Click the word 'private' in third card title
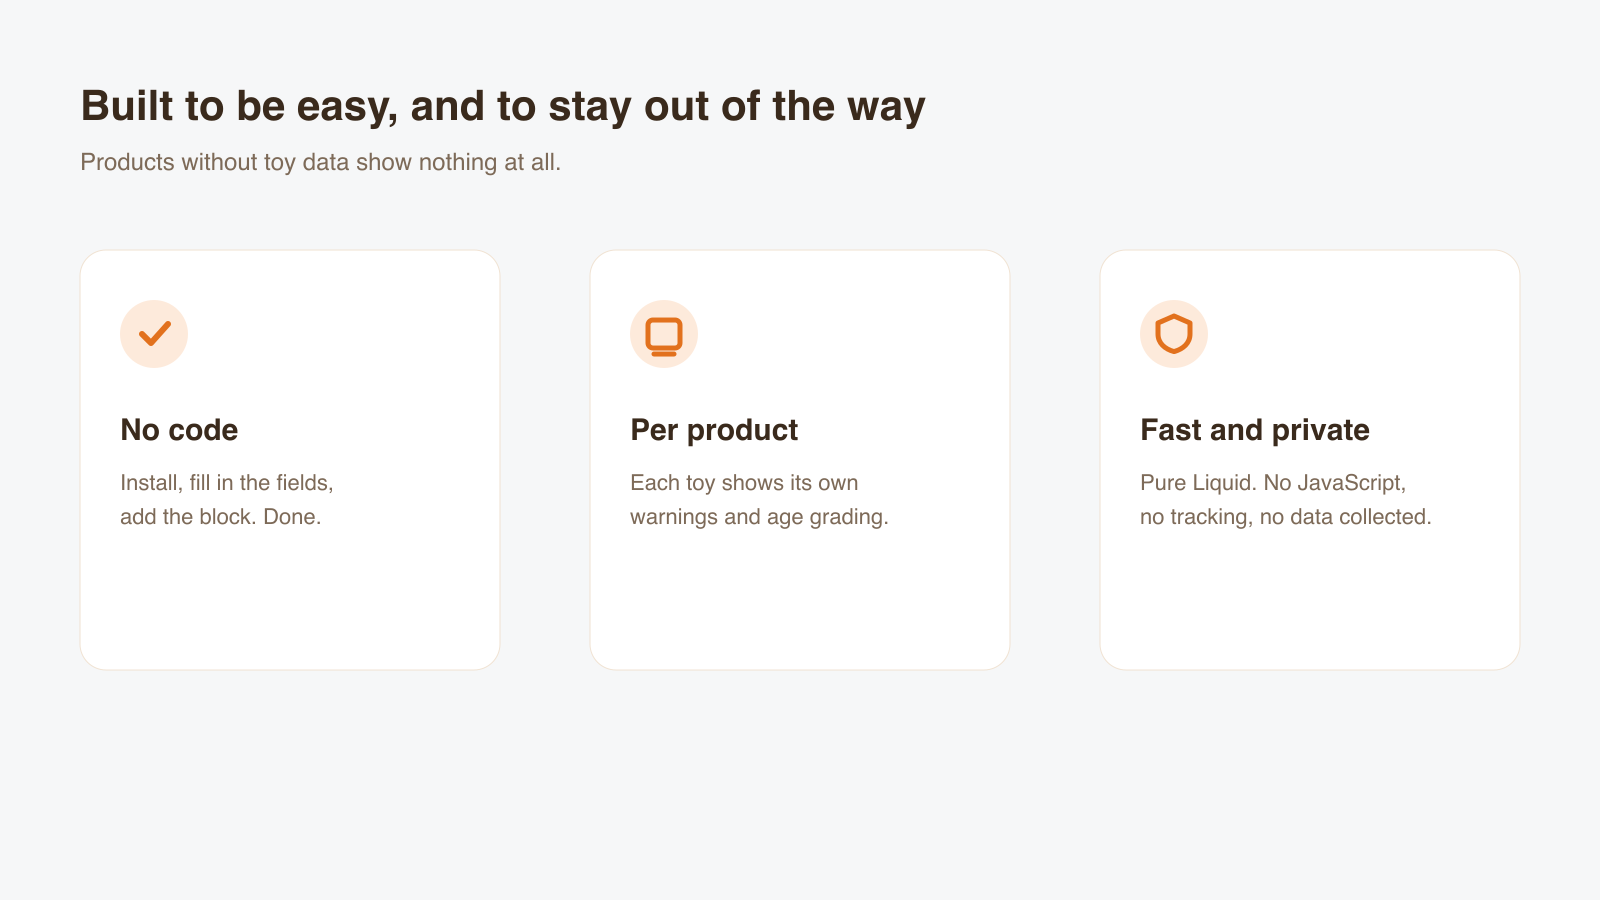This screenshot has width=1600, height=900. [1321, 430]
